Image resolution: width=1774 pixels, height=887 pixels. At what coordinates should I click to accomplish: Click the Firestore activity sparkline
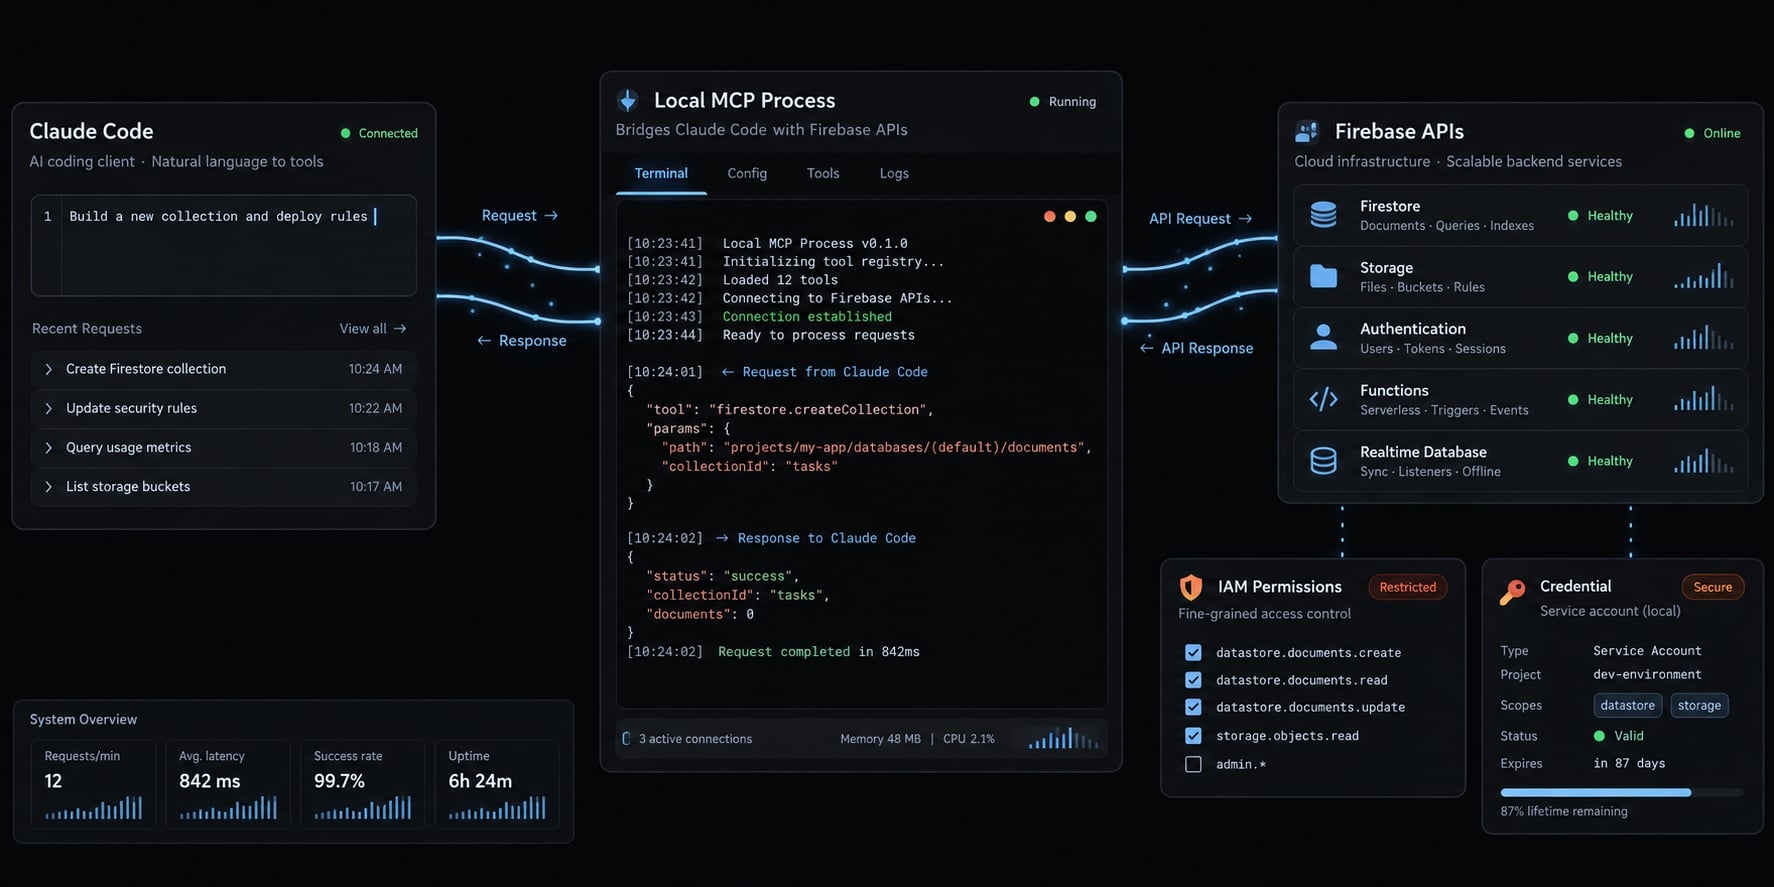tap(1704, 215)
